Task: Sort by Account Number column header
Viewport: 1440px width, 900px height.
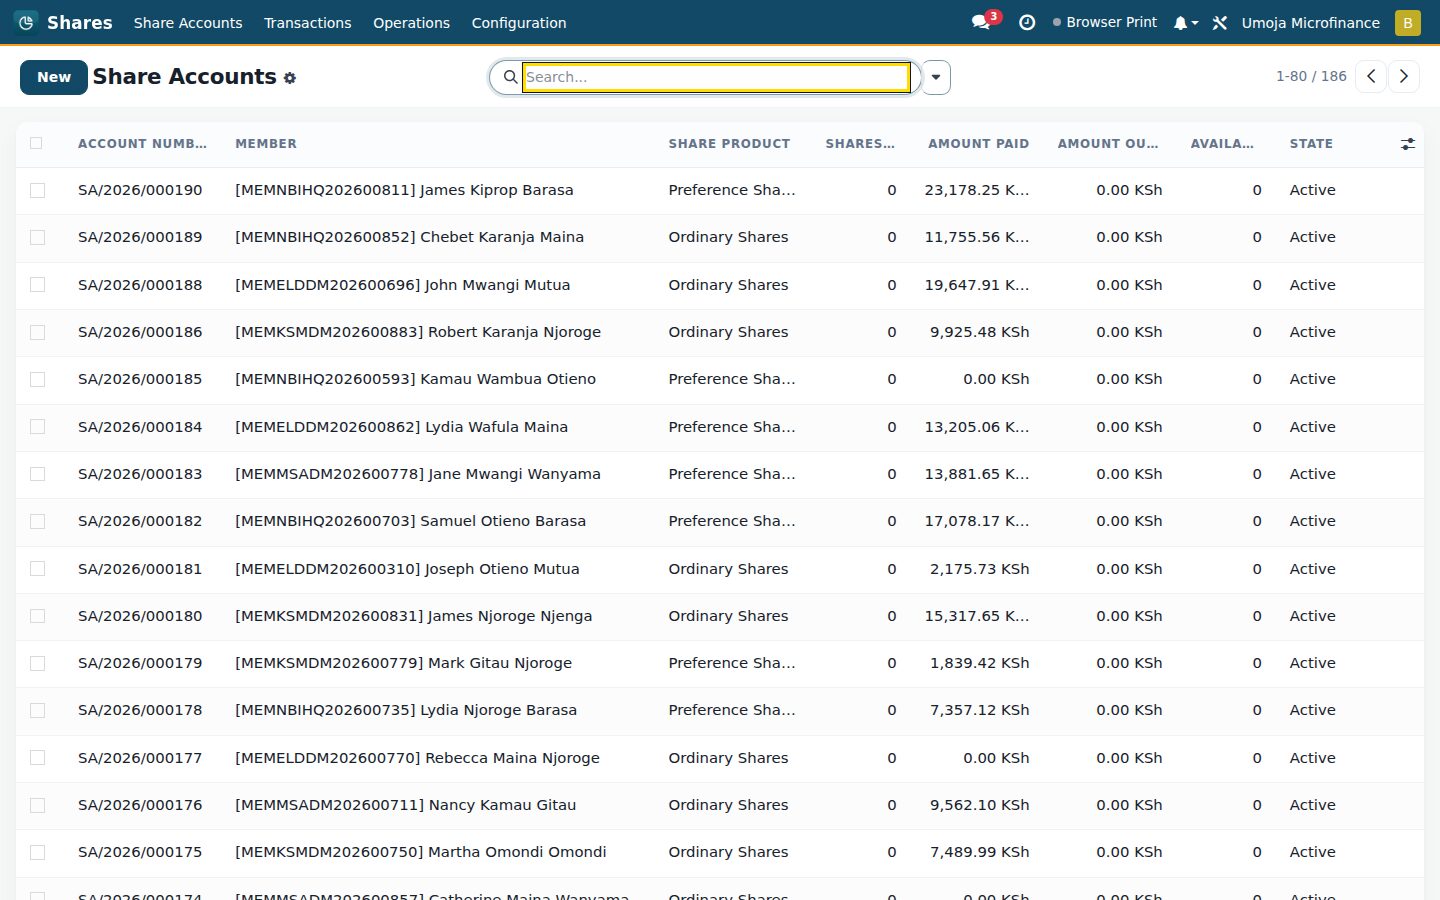Action: [142, 144]
